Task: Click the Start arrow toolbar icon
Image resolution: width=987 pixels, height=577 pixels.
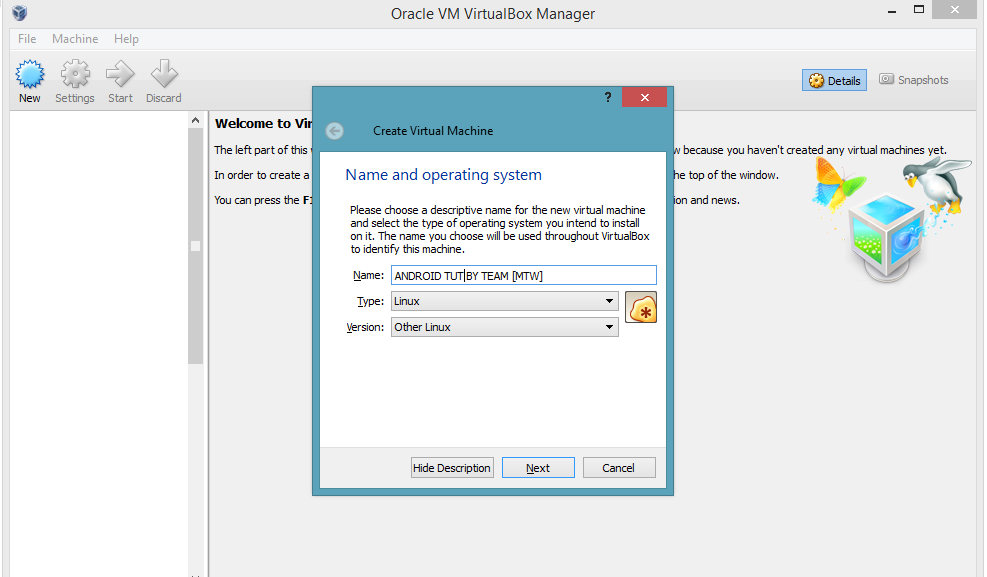Action: 120,81
